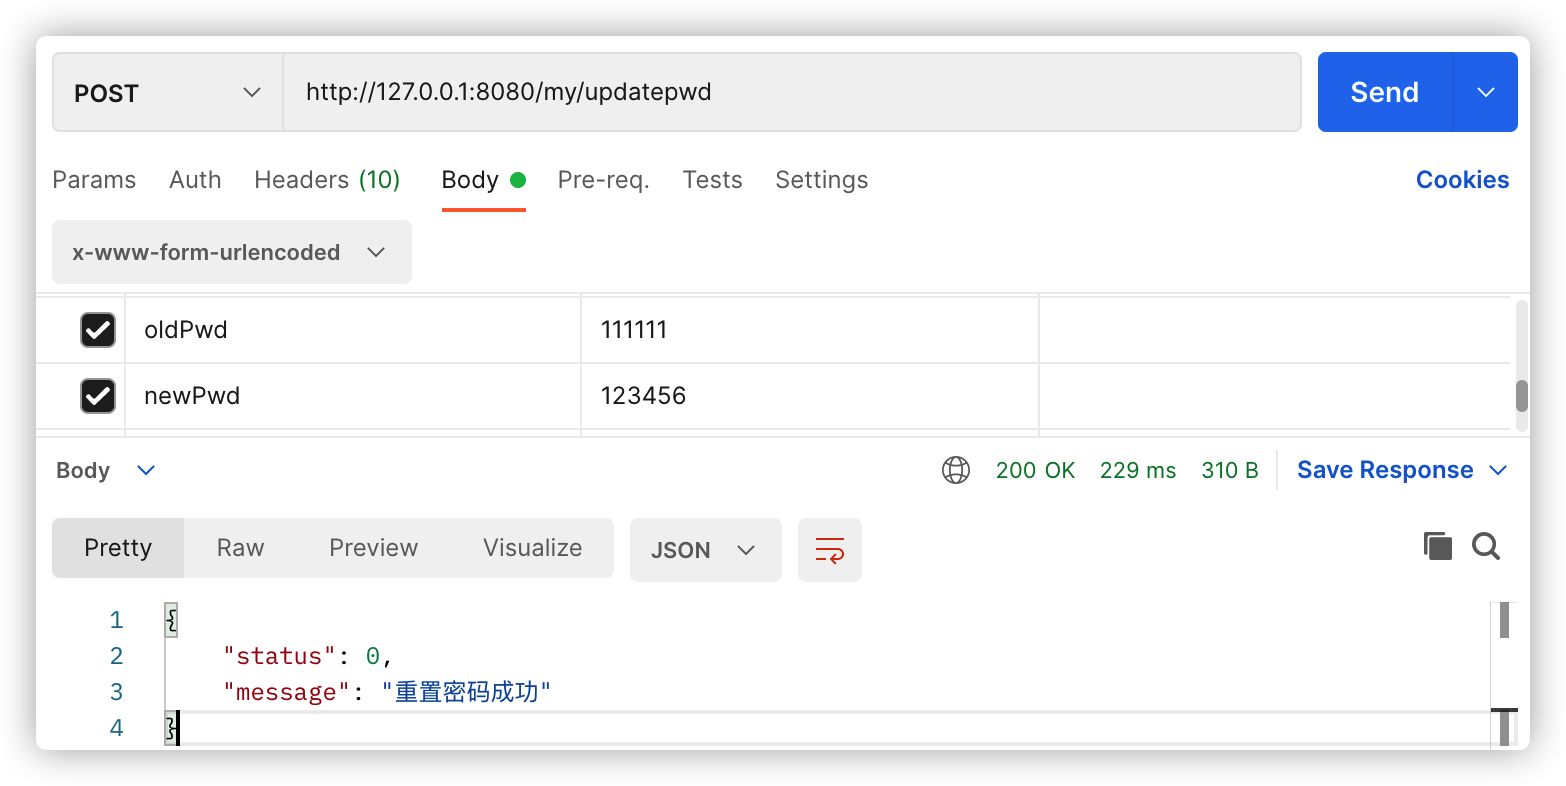Click the newPwd key cell

click(x=353, y=395)
